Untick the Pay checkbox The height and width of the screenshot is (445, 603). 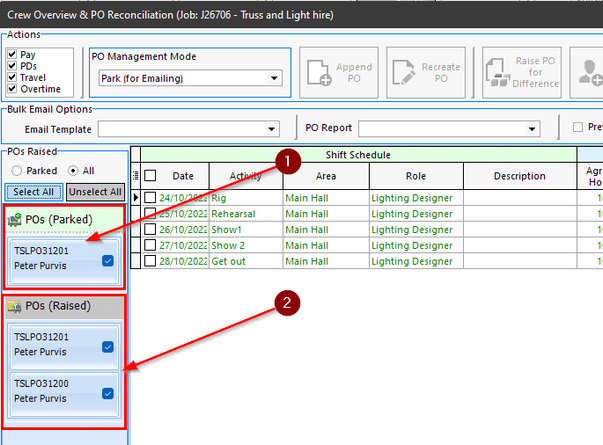12,53
